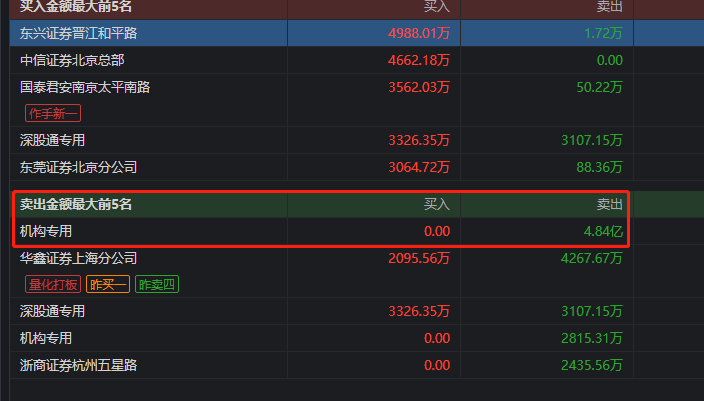Click 卖出 column header in sell section
Image resolution: width=704 pixels, height=401 pixels.
(610, 204)
